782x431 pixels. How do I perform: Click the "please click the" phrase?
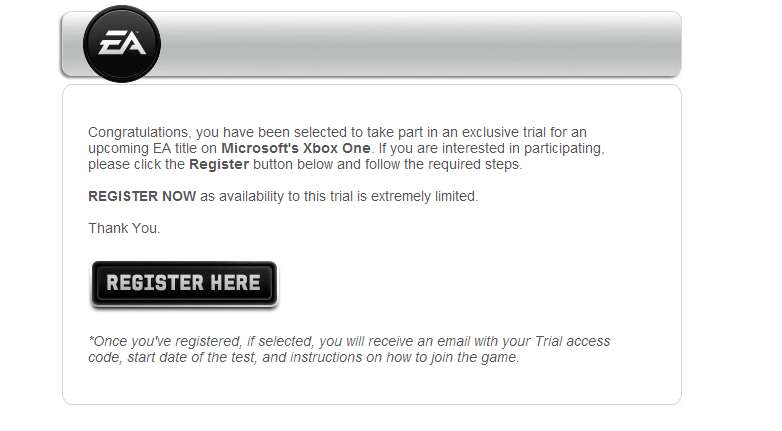[x=136, y=164]
